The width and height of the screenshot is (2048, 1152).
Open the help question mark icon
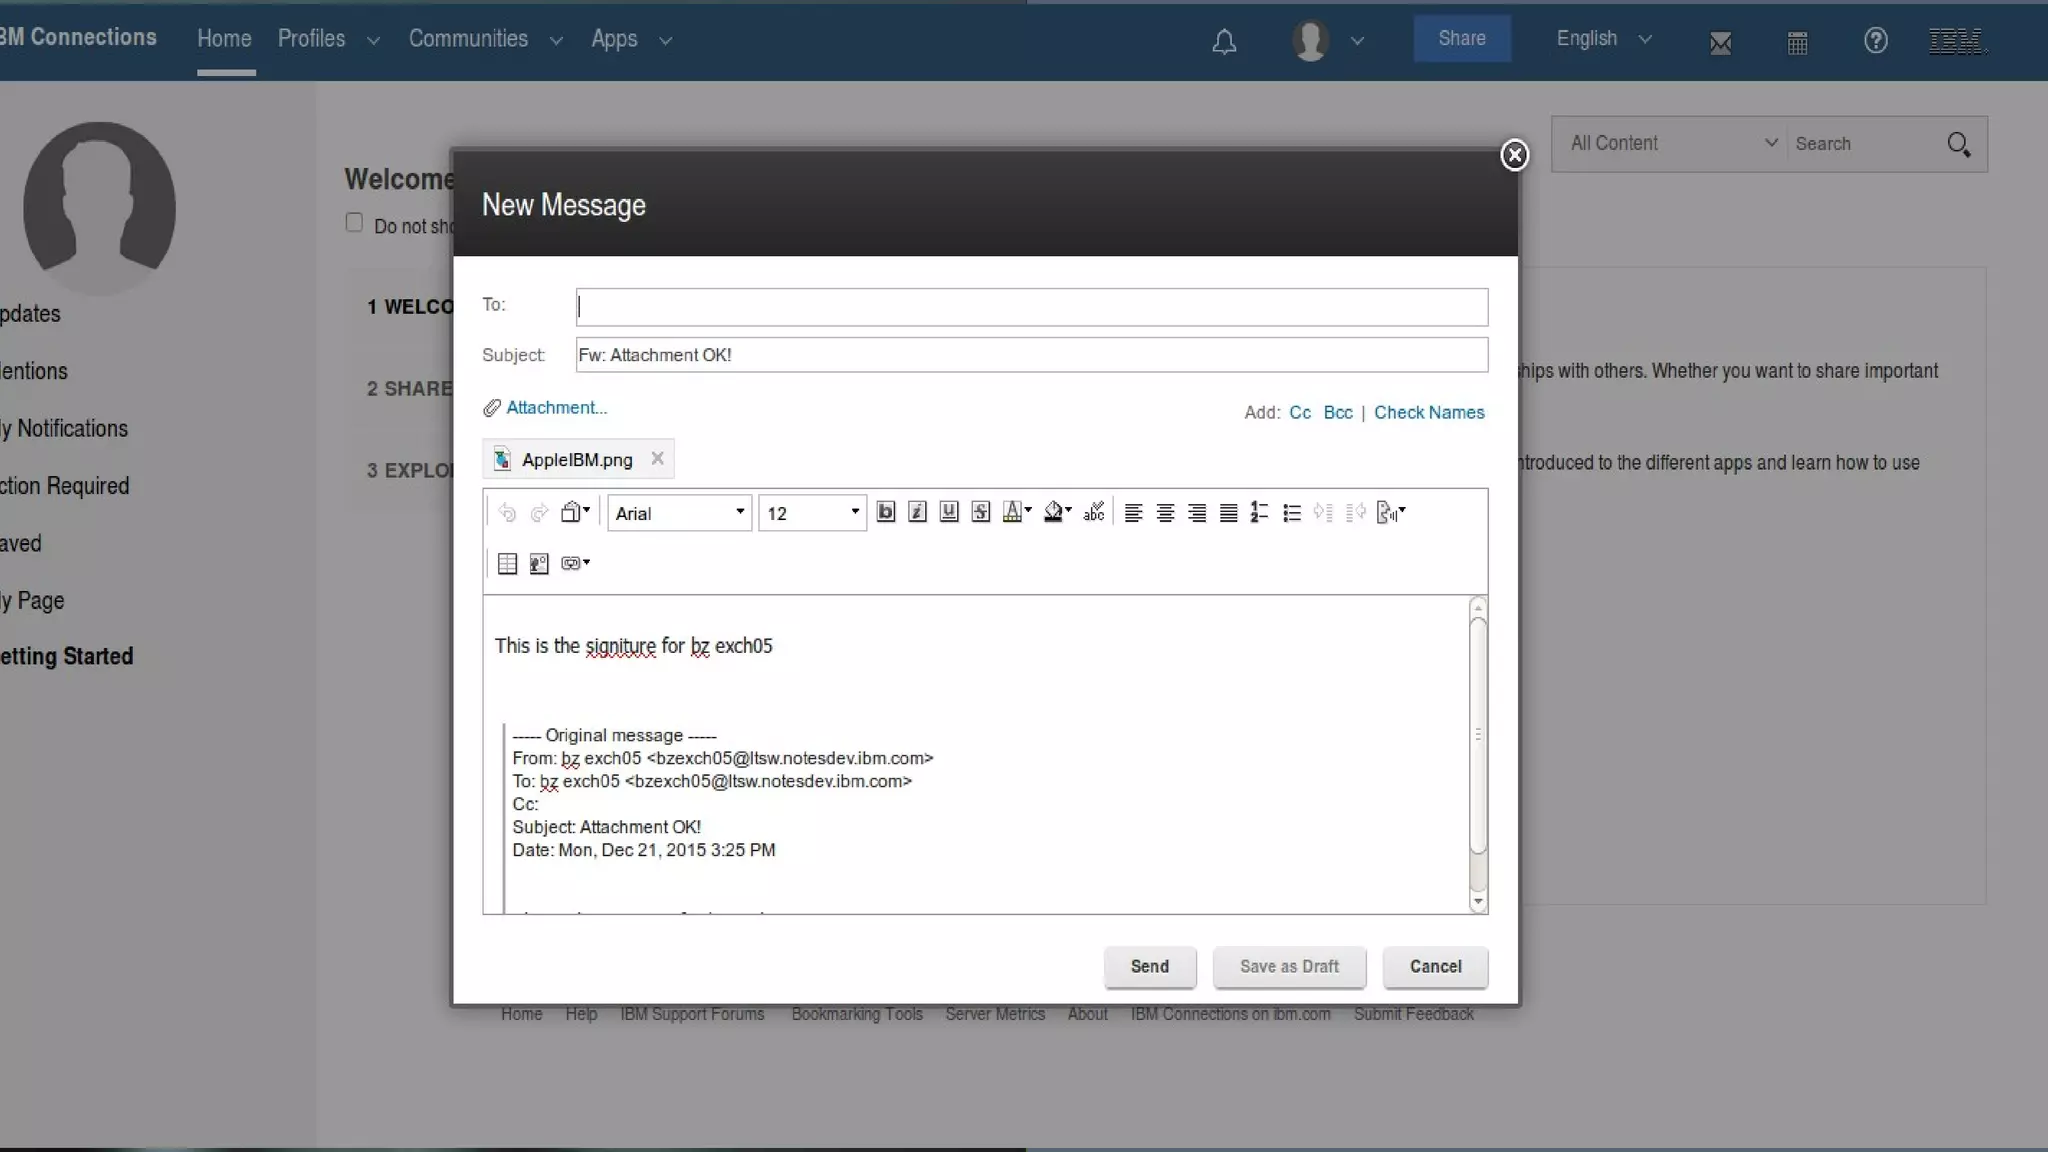[x=1876, y=41]
